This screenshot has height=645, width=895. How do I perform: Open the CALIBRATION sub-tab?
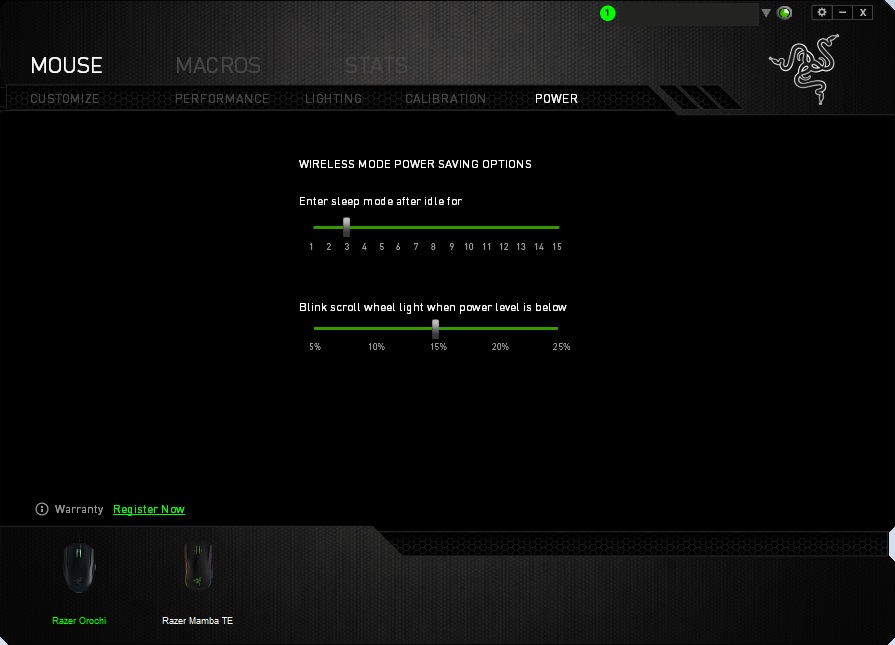[x=445, y=99]
